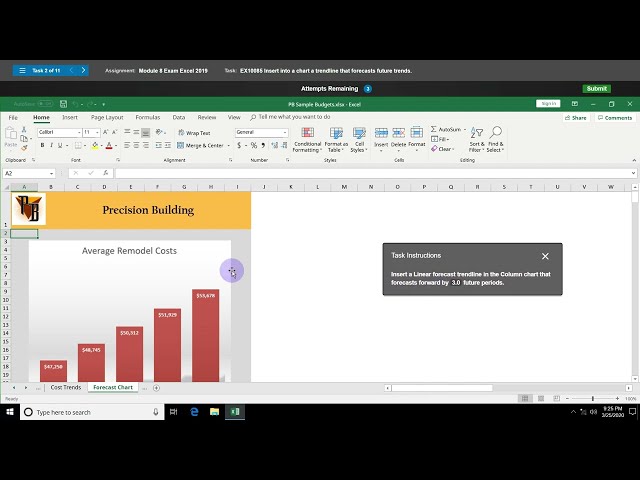Click the Increase Decimal icon

tap(275, 145)
